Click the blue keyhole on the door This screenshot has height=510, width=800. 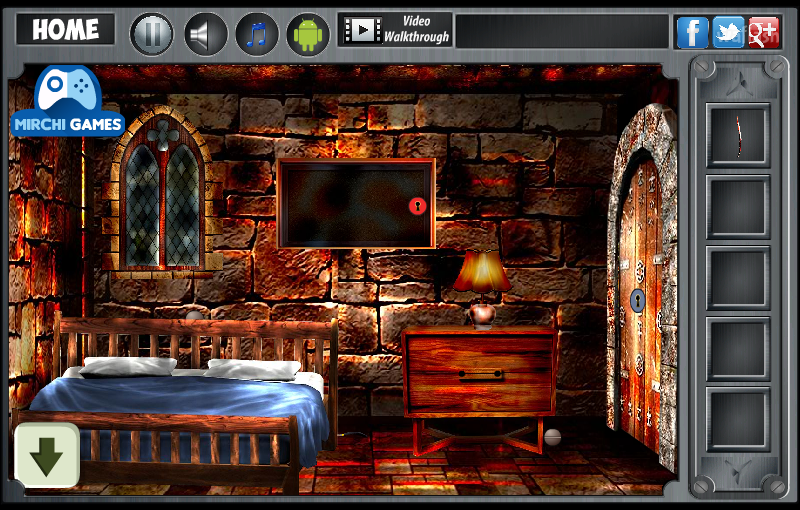pyautogui.click(x=637, y=300)
